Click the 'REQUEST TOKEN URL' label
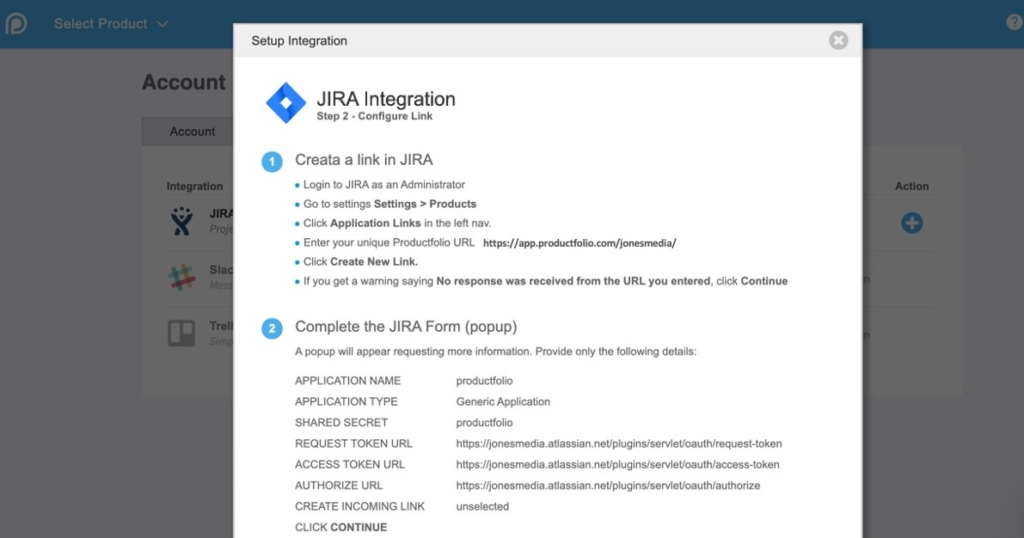 tap(353, 443)
